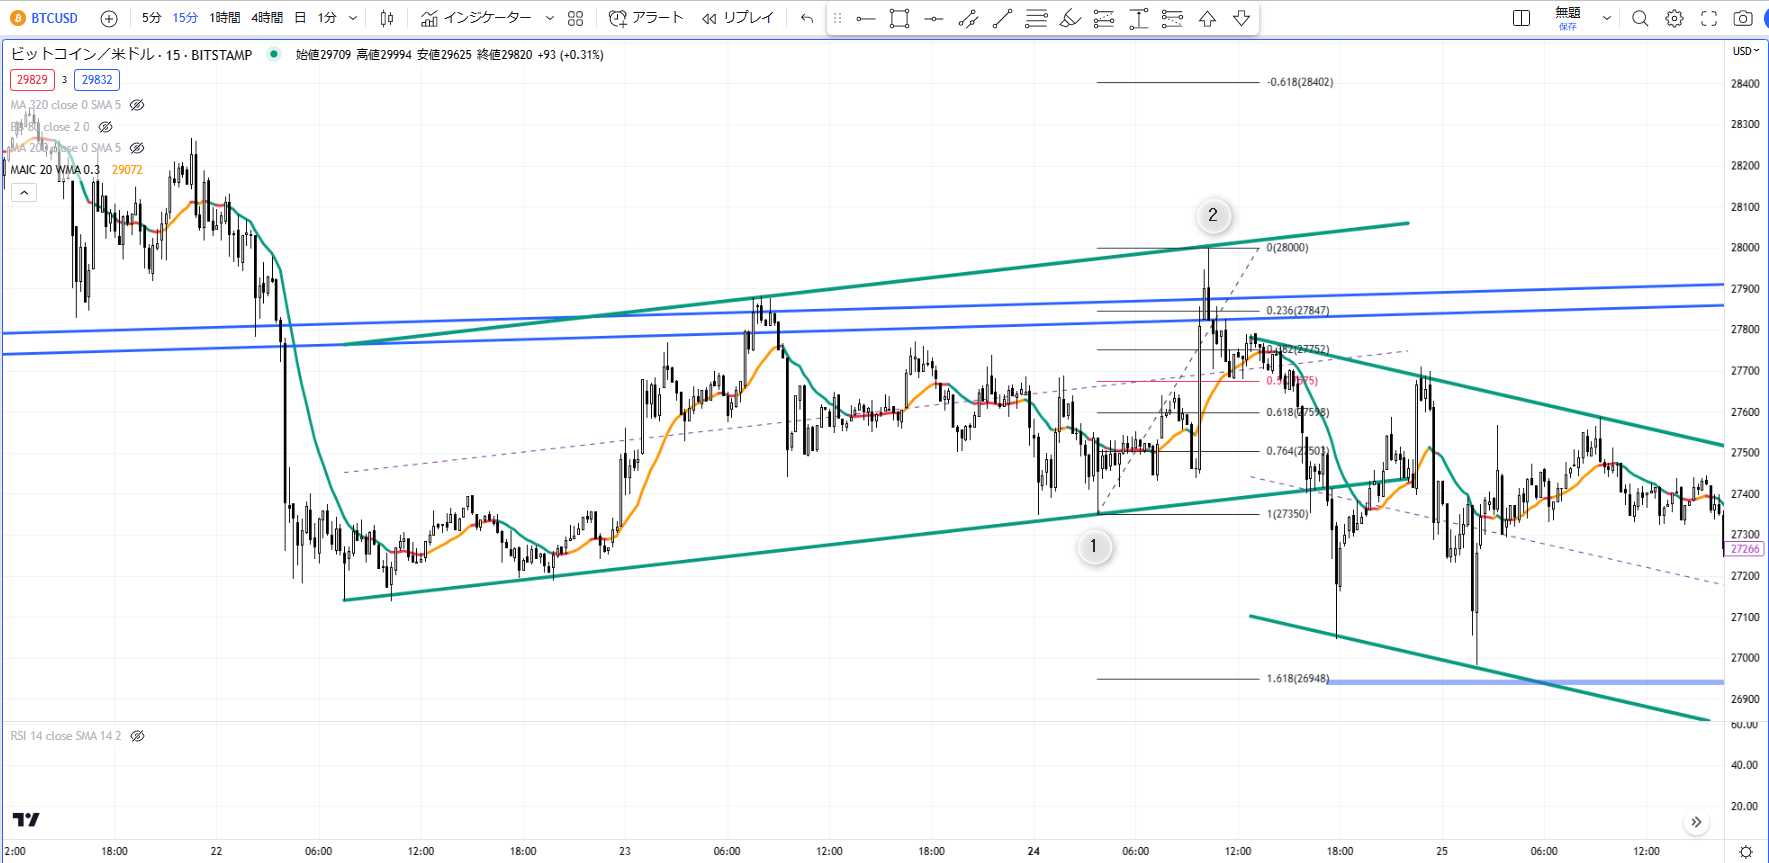The width and height of the screenshot is (1769, 863).
Task: Switch to the 5分 timeframe
Action: click(151, 18)
